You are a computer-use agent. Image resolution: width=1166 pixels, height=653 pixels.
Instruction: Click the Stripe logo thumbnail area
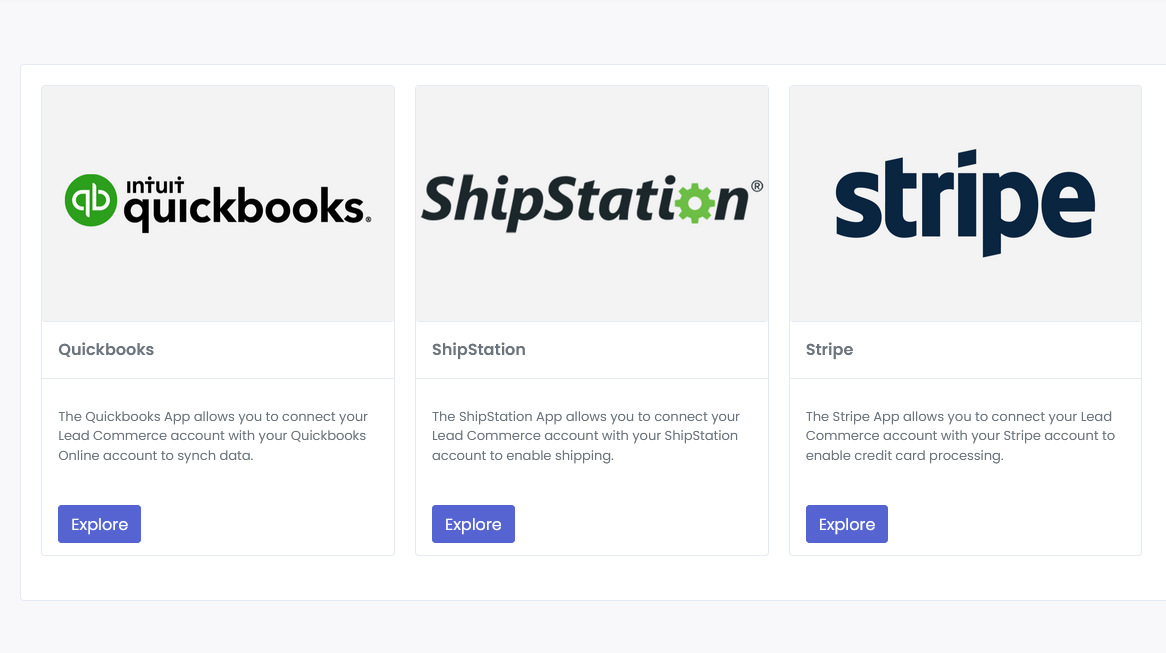964,202
